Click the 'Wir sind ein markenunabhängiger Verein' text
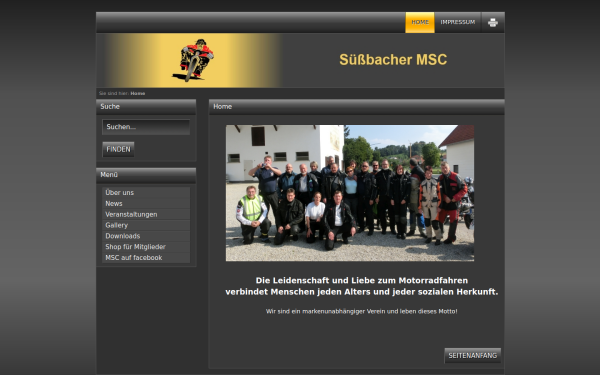 coord(362,311)
